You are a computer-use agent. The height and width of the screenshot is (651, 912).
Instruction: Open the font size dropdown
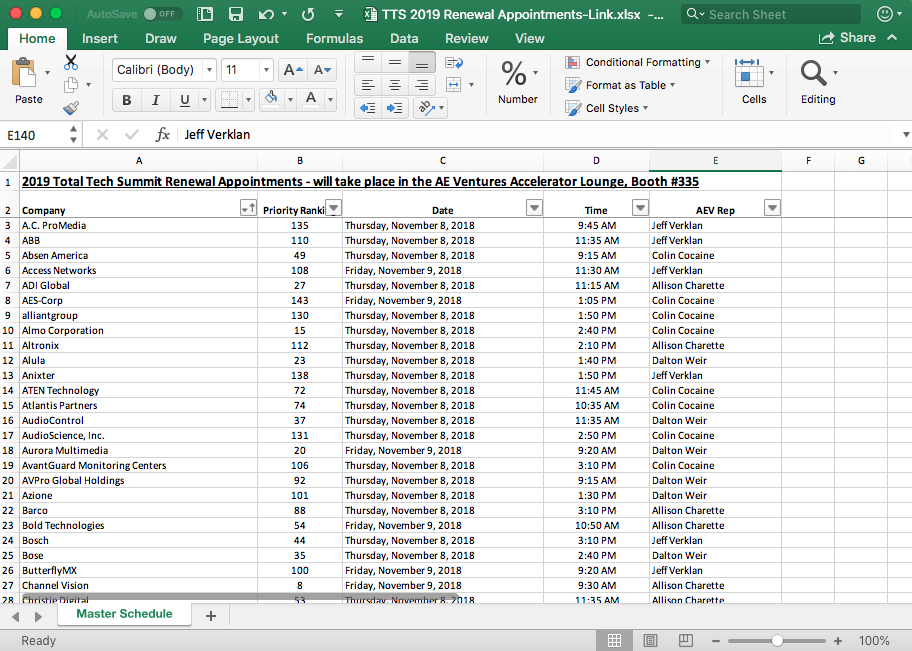266,70
